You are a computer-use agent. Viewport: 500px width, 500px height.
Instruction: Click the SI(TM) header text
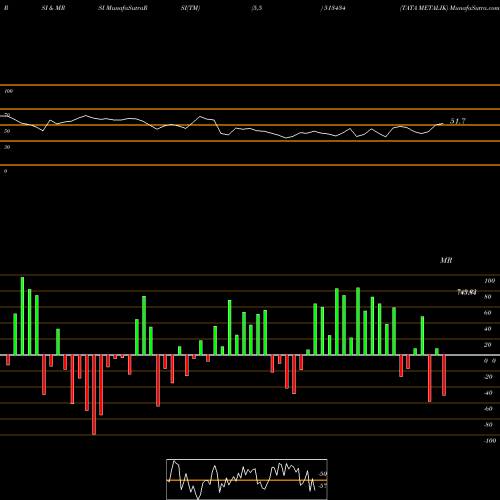(x=190, y=8)
